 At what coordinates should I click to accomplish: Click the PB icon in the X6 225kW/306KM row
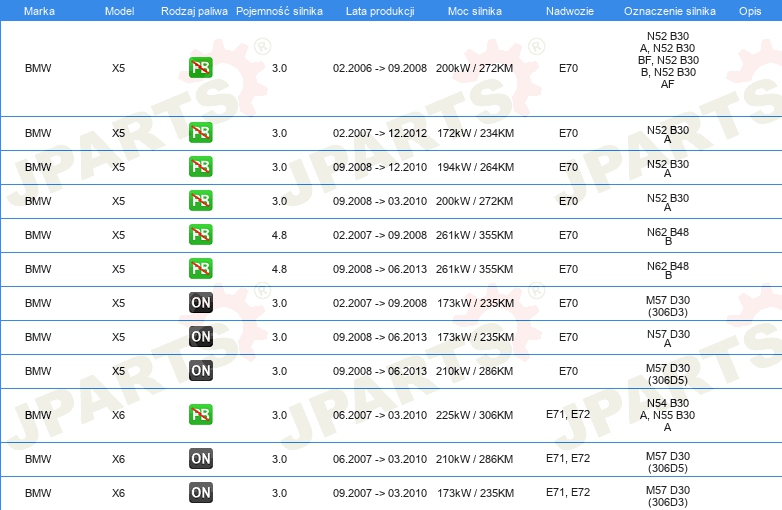200,415
